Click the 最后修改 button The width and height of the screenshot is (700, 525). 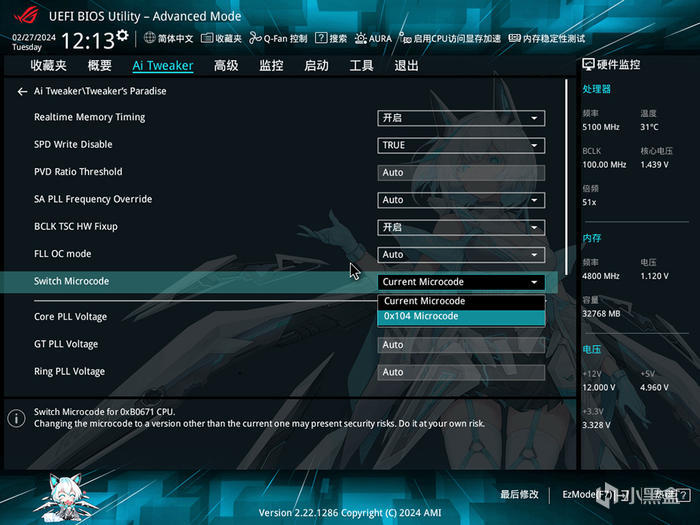[519, 495]
